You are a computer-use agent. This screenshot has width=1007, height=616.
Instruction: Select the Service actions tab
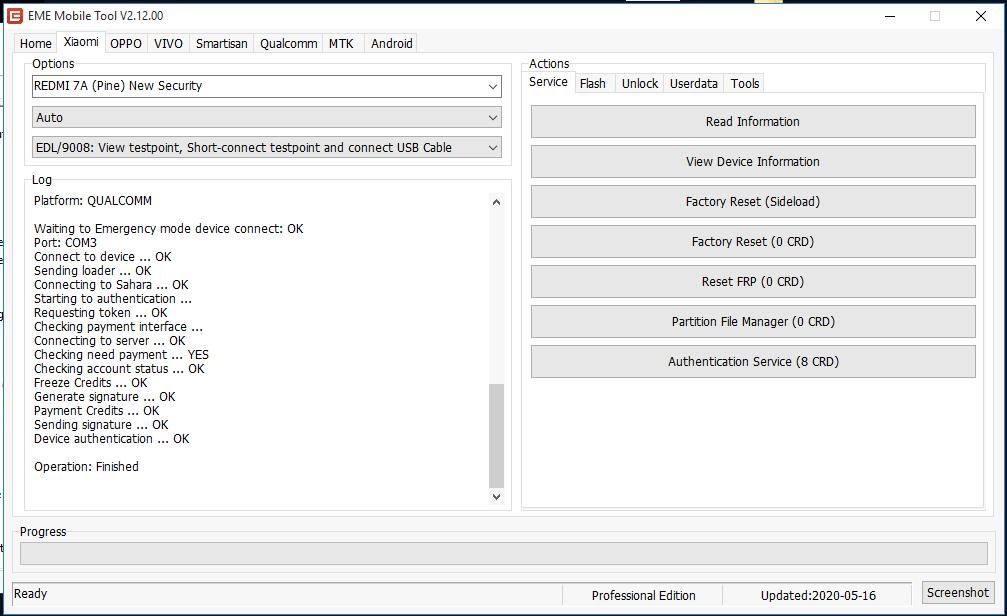tap(548, 82)
